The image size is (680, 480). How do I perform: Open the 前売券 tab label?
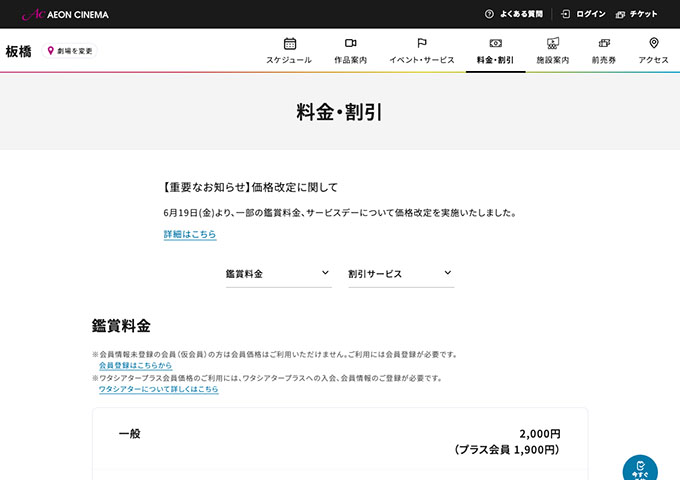pos(604,60)
